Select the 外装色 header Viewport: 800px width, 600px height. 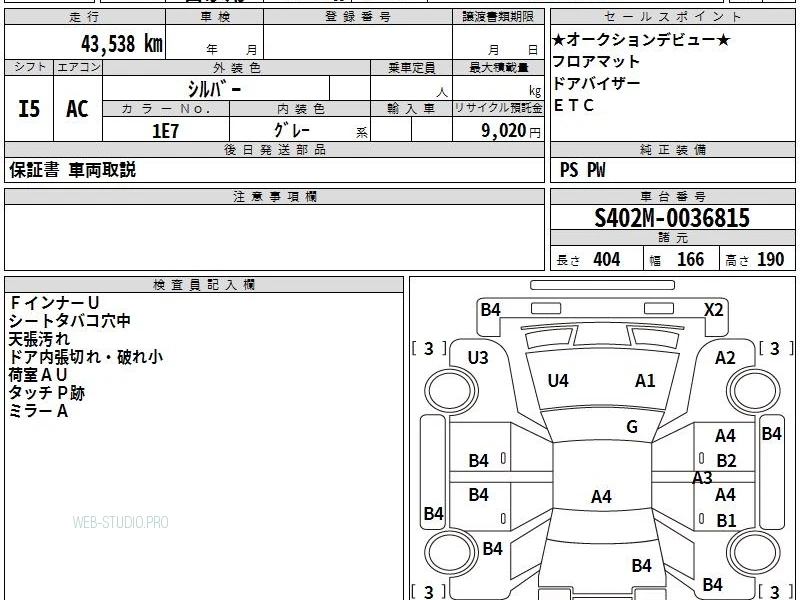click(237, 68)
